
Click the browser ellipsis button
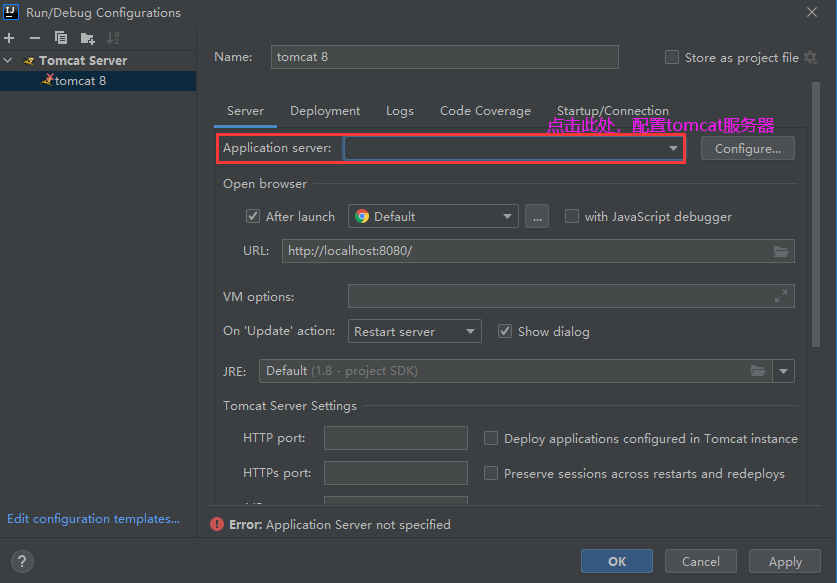[x=536, y=216]
